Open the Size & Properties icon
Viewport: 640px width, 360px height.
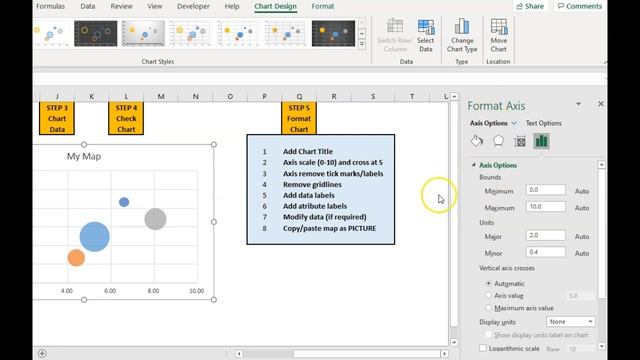[x=520, y=141]
